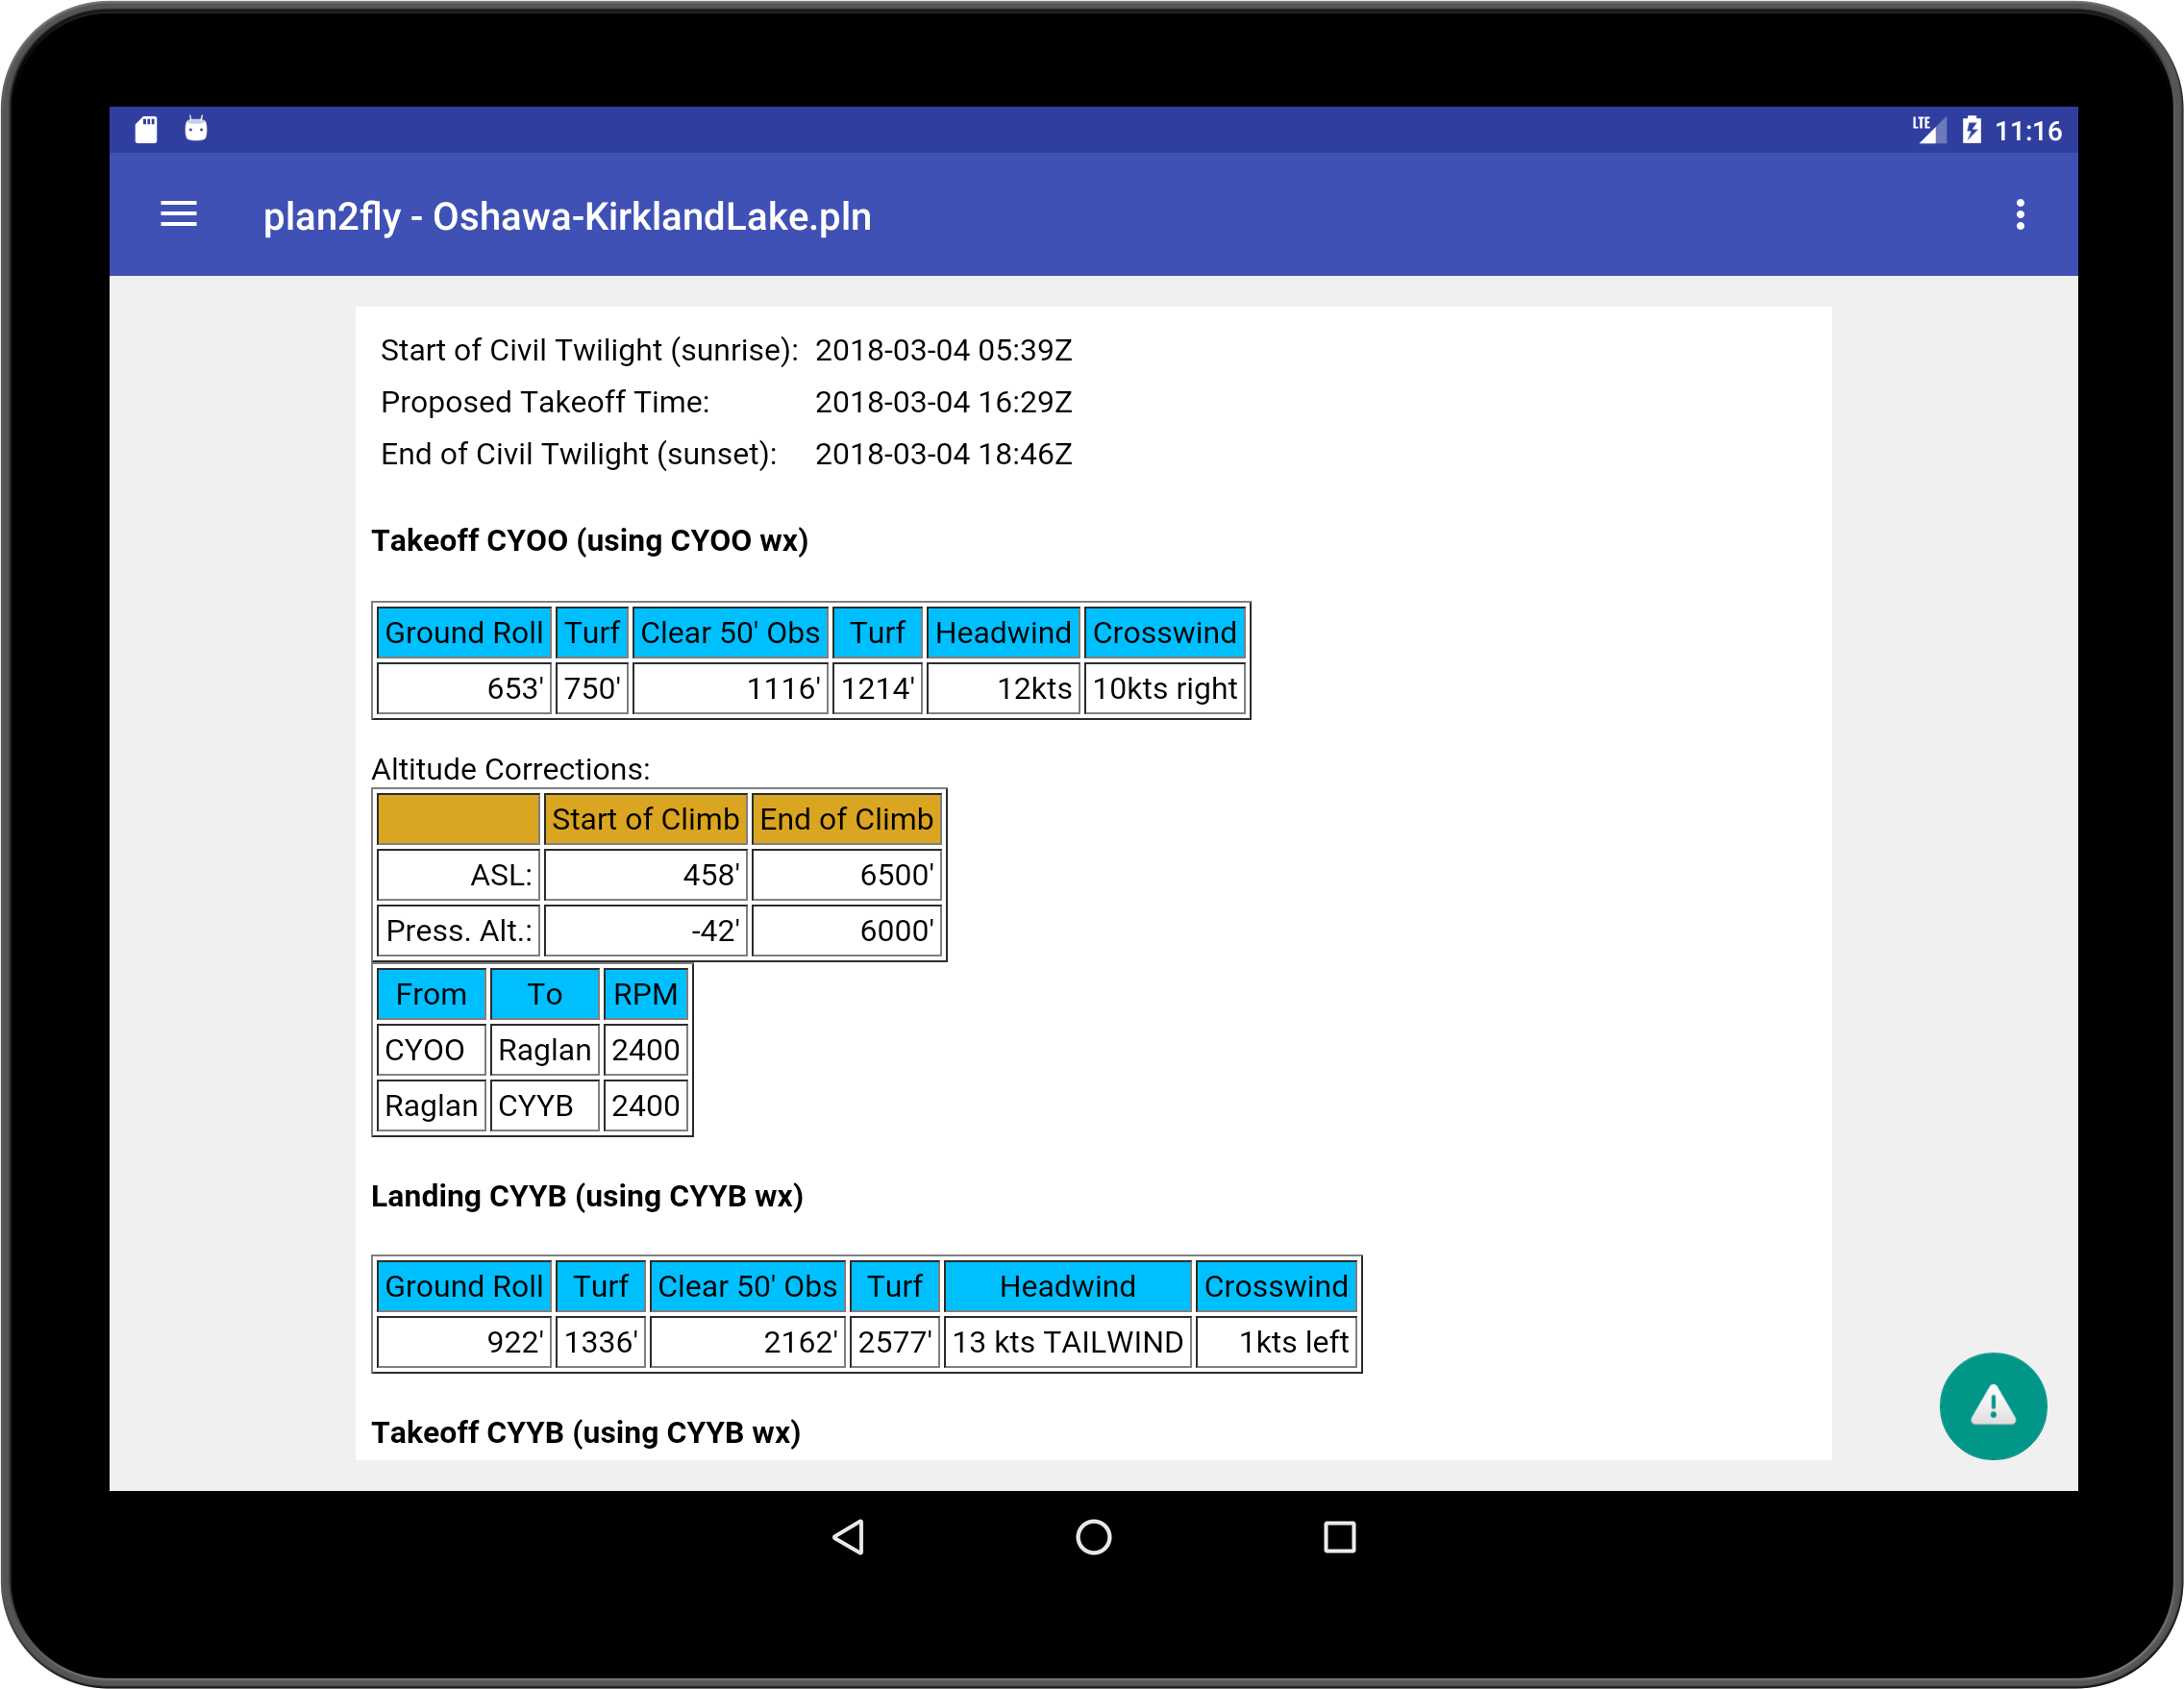Select the Start of Climb header cell
This screenshot has height=1689, width=2184.
(x=645, y=819)
